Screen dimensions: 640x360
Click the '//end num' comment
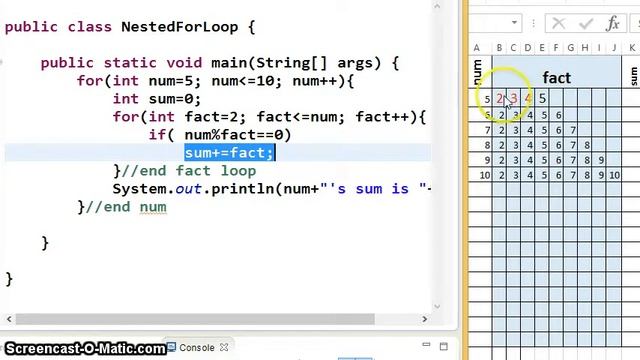tap(126, 207)
